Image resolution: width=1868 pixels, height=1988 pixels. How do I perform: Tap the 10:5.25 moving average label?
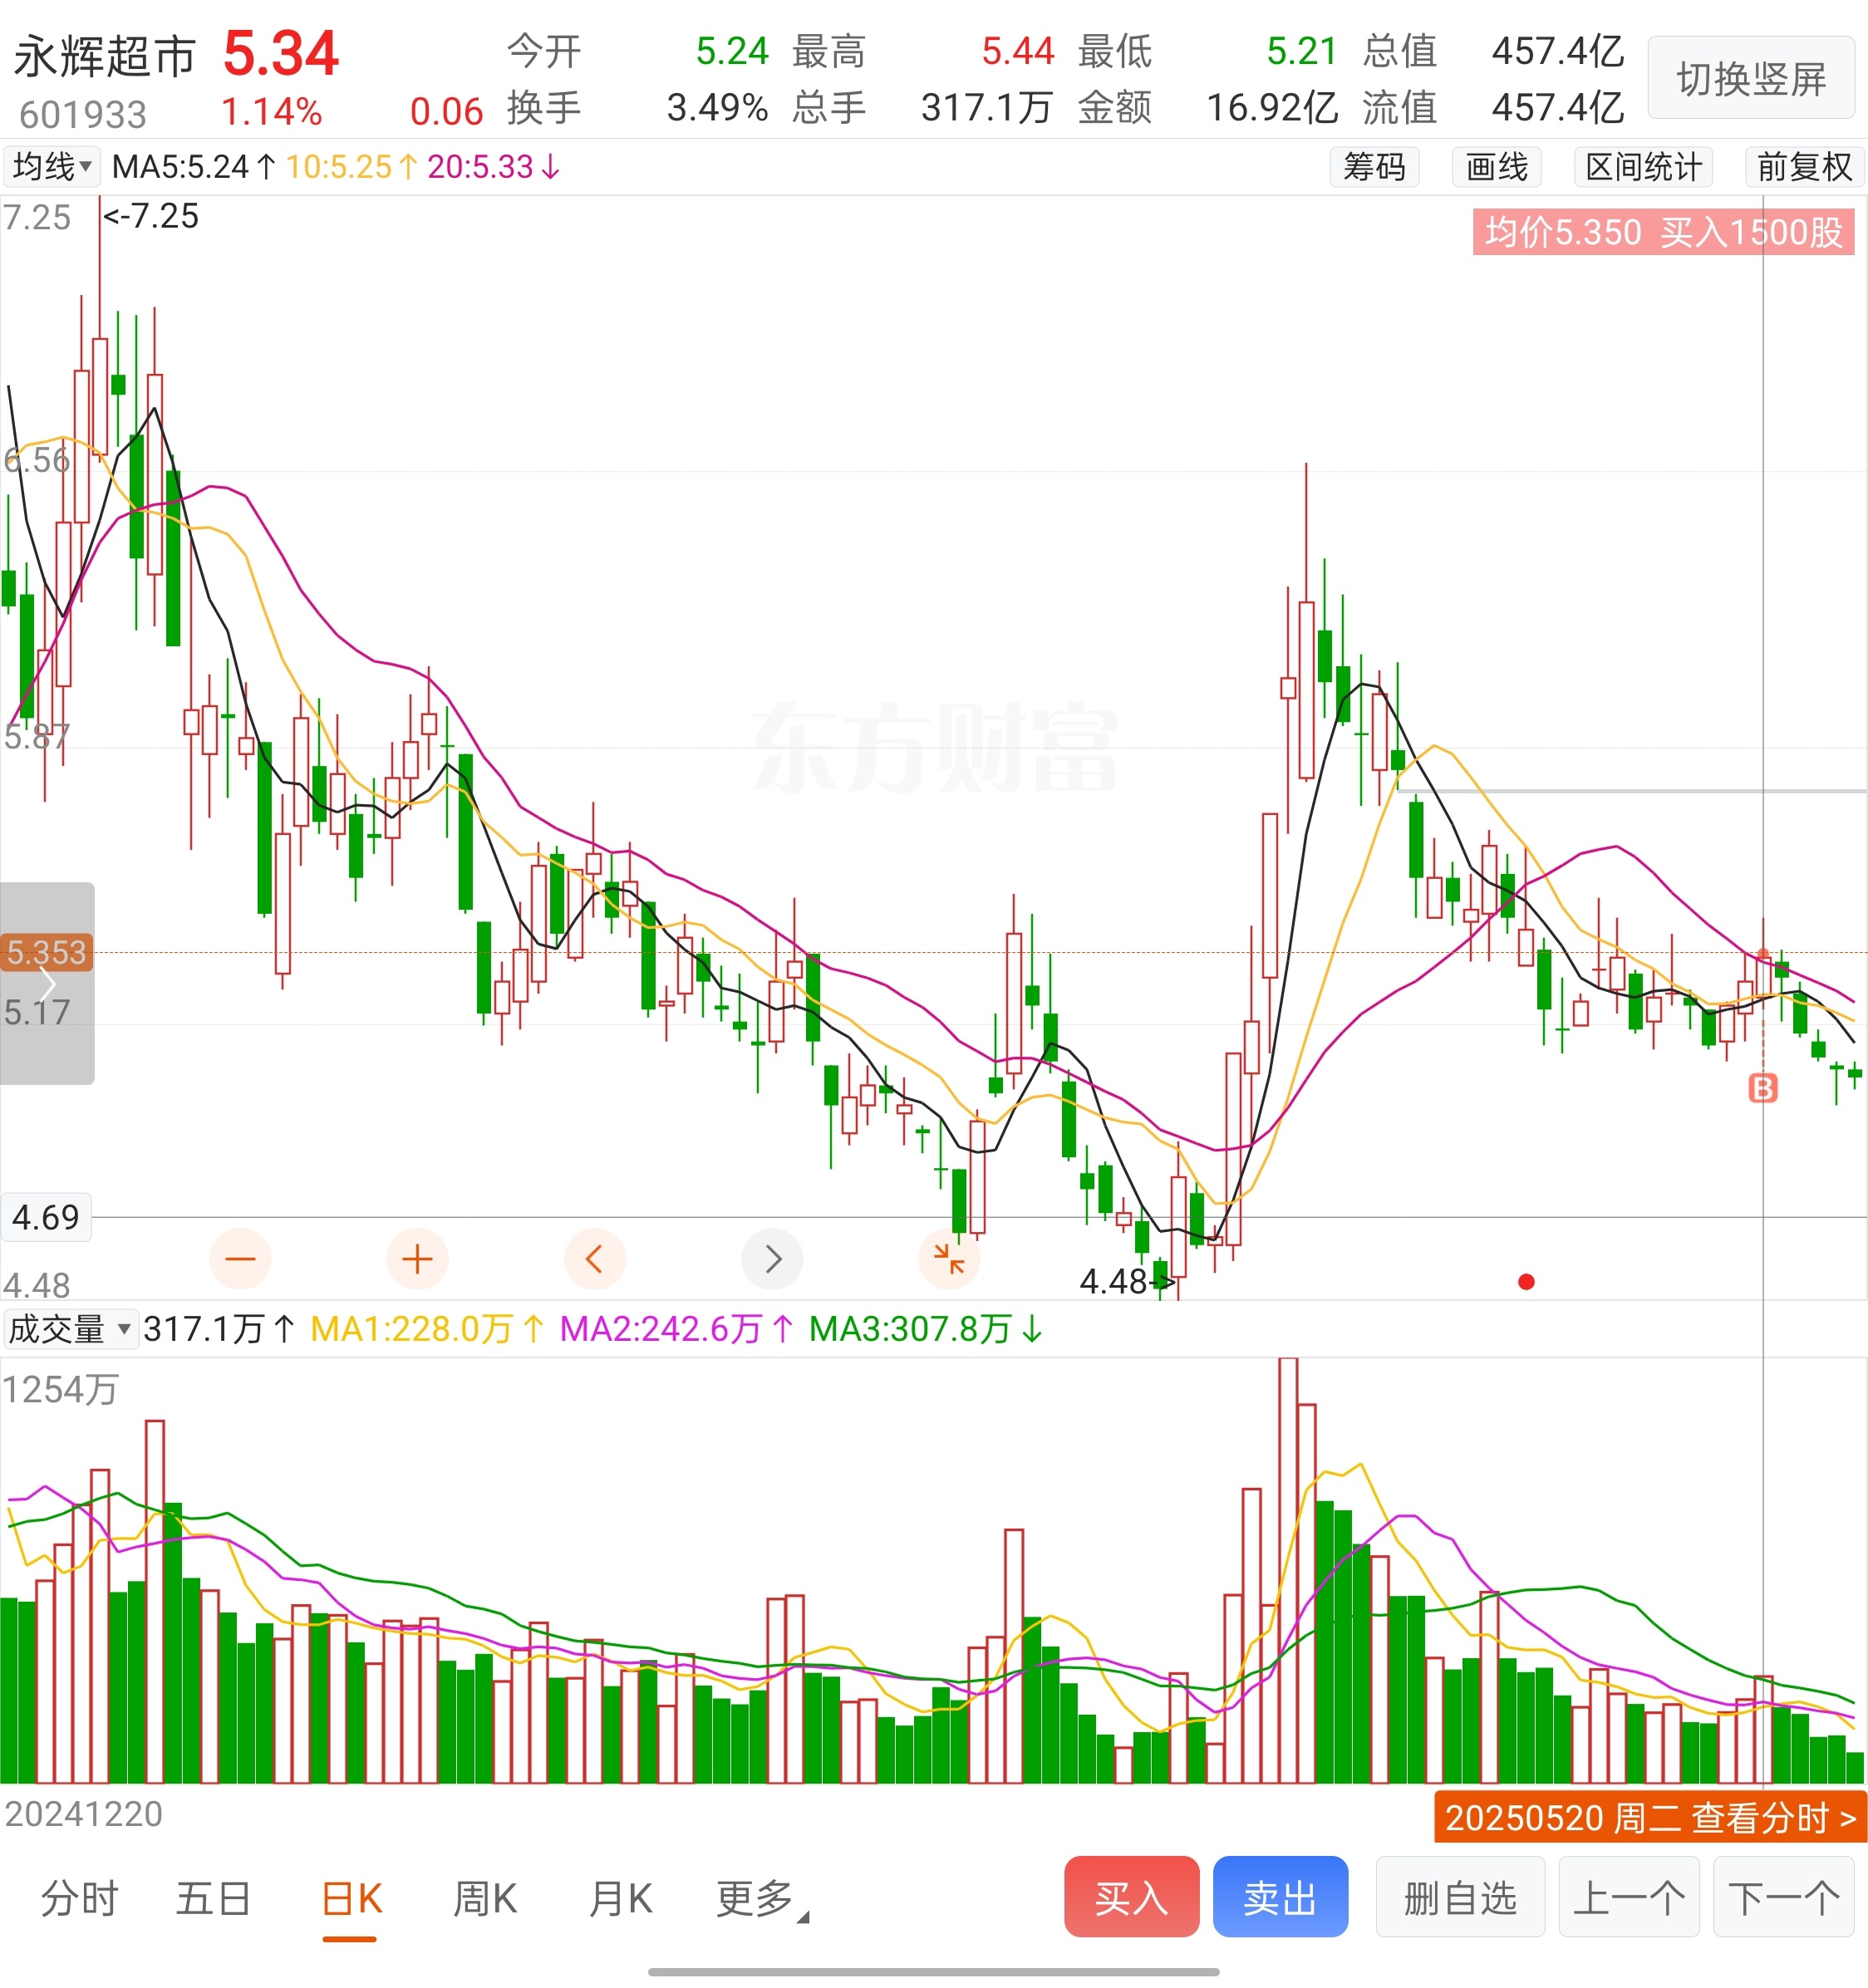352,167
